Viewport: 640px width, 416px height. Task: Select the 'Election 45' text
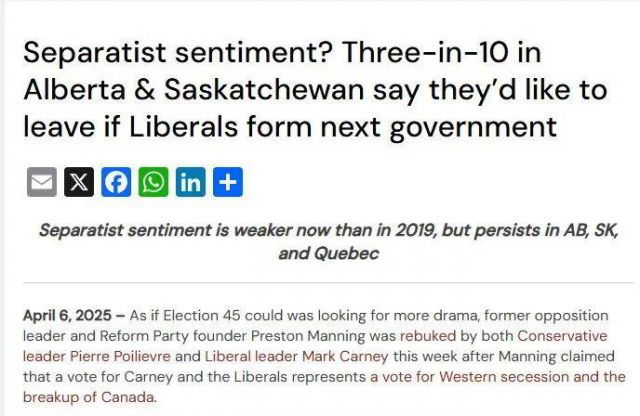click(x=202, y=316)
